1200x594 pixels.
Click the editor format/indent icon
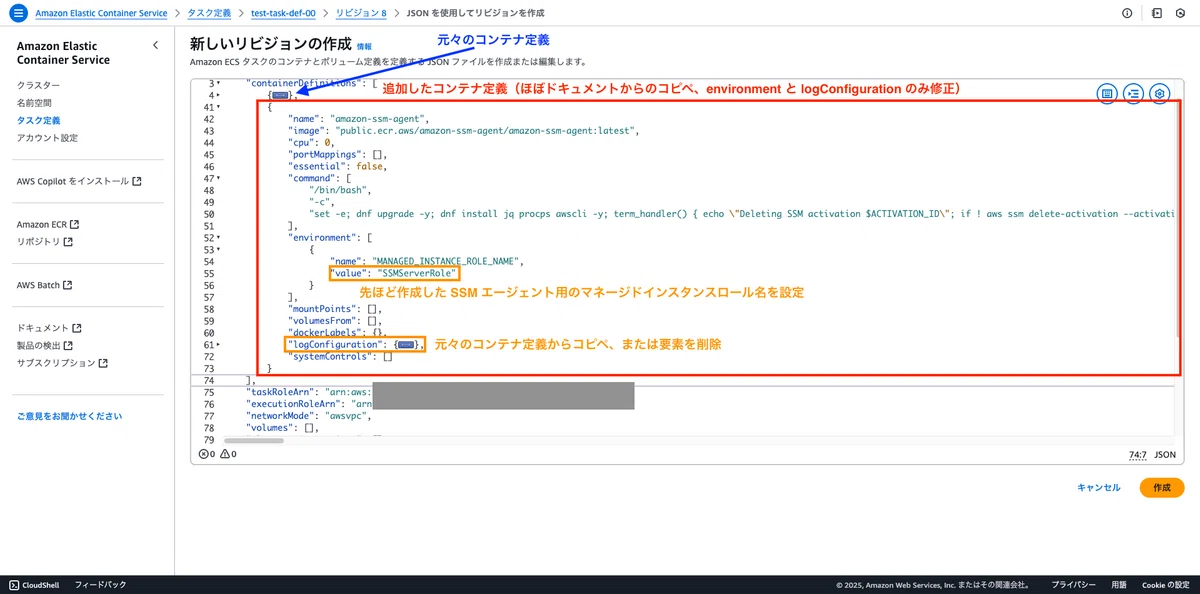1133,93
